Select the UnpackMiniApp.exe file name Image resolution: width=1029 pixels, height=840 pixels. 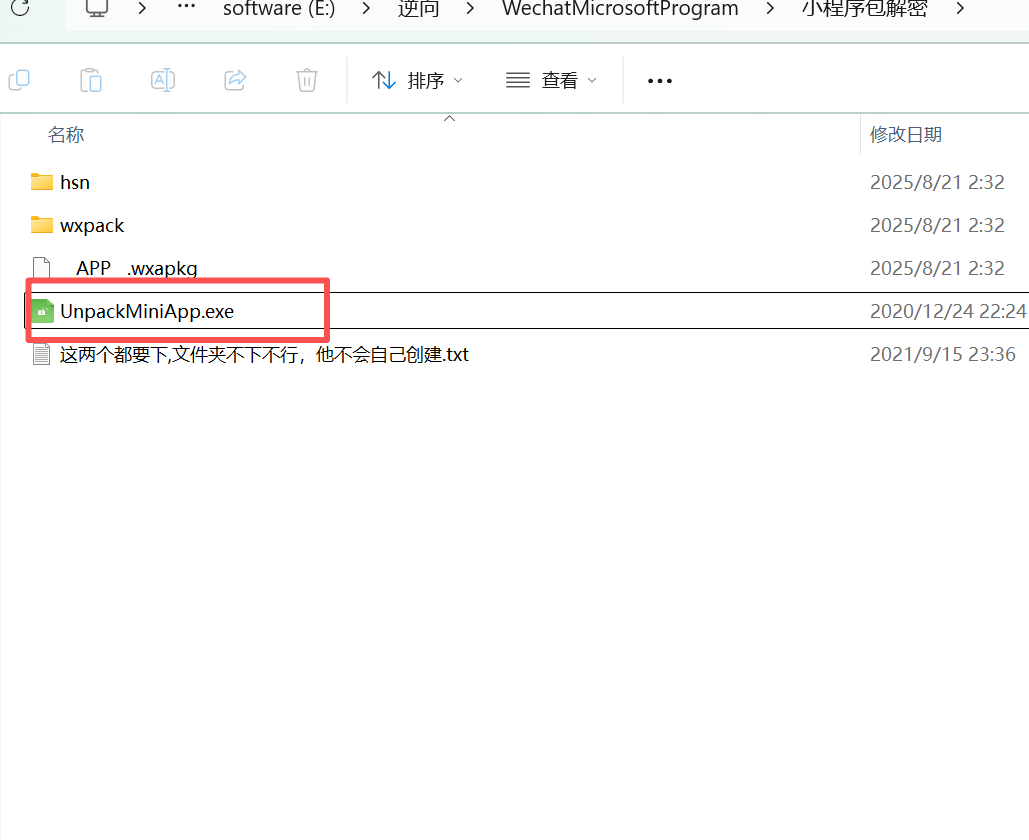(x=147, y=312)
